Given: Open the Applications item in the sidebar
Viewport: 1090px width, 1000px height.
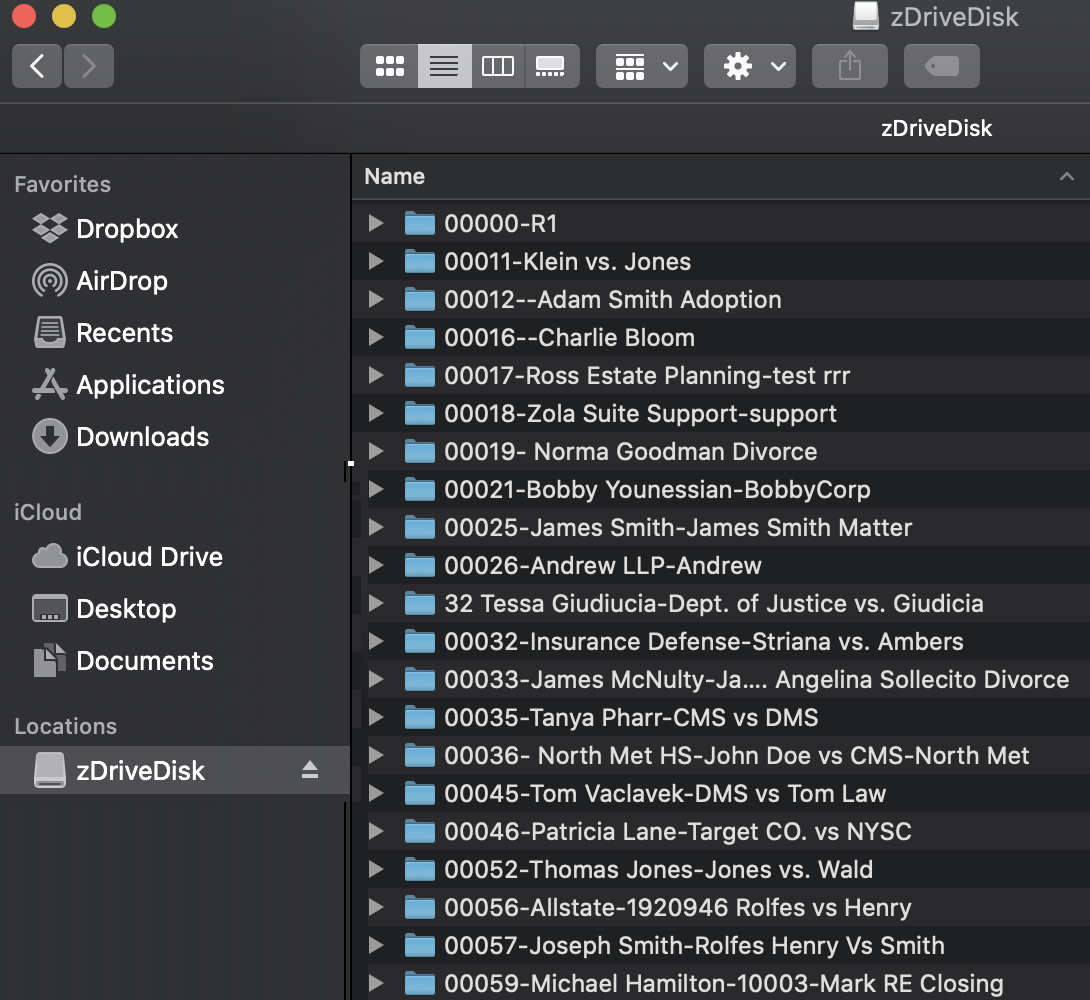Looking at the screenshot, I should 150,385.
